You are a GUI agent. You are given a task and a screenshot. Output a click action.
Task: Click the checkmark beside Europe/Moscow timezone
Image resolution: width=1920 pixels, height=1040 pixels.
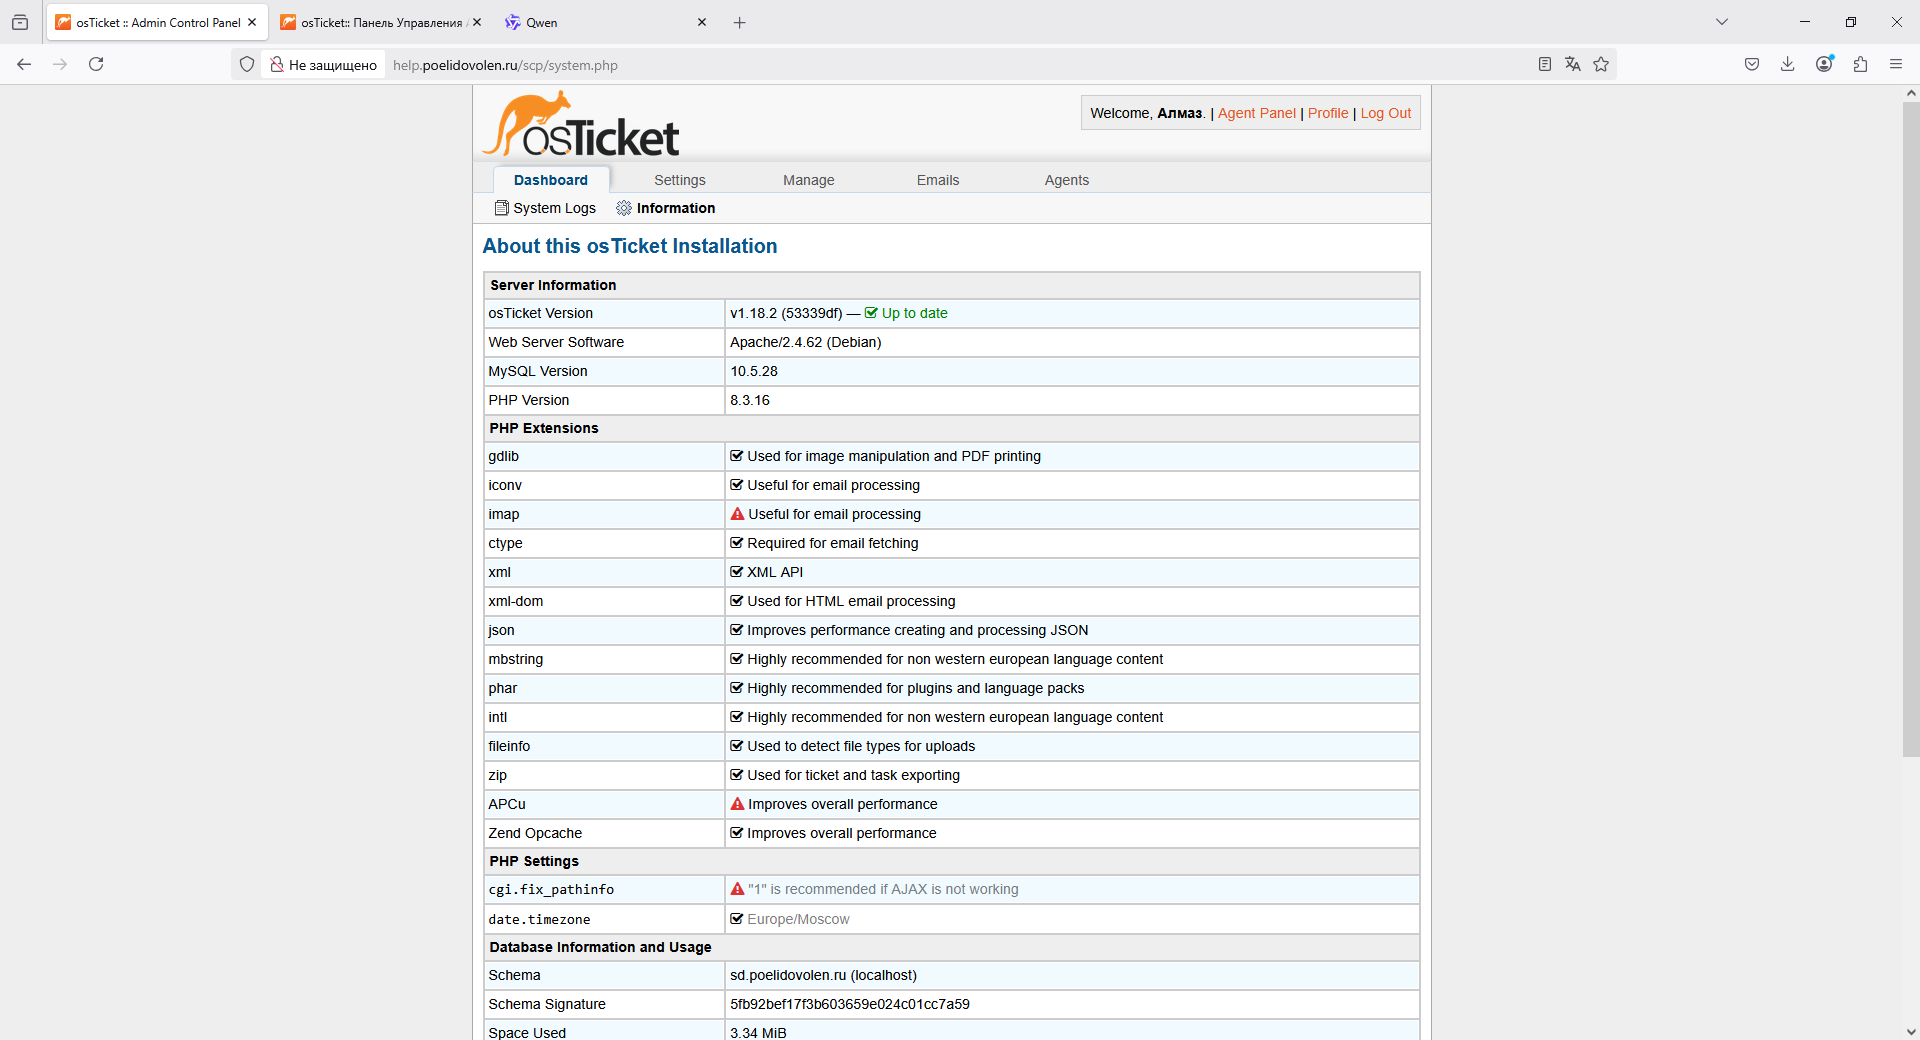737,919
